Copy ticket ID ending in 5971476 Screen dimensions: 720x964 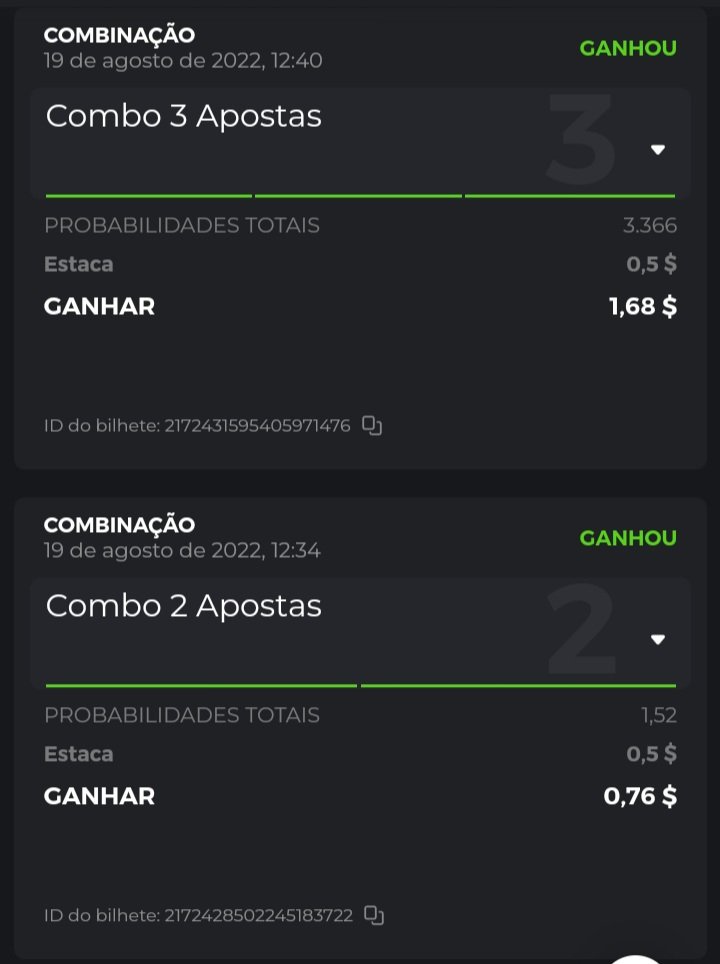coord(372,426)
